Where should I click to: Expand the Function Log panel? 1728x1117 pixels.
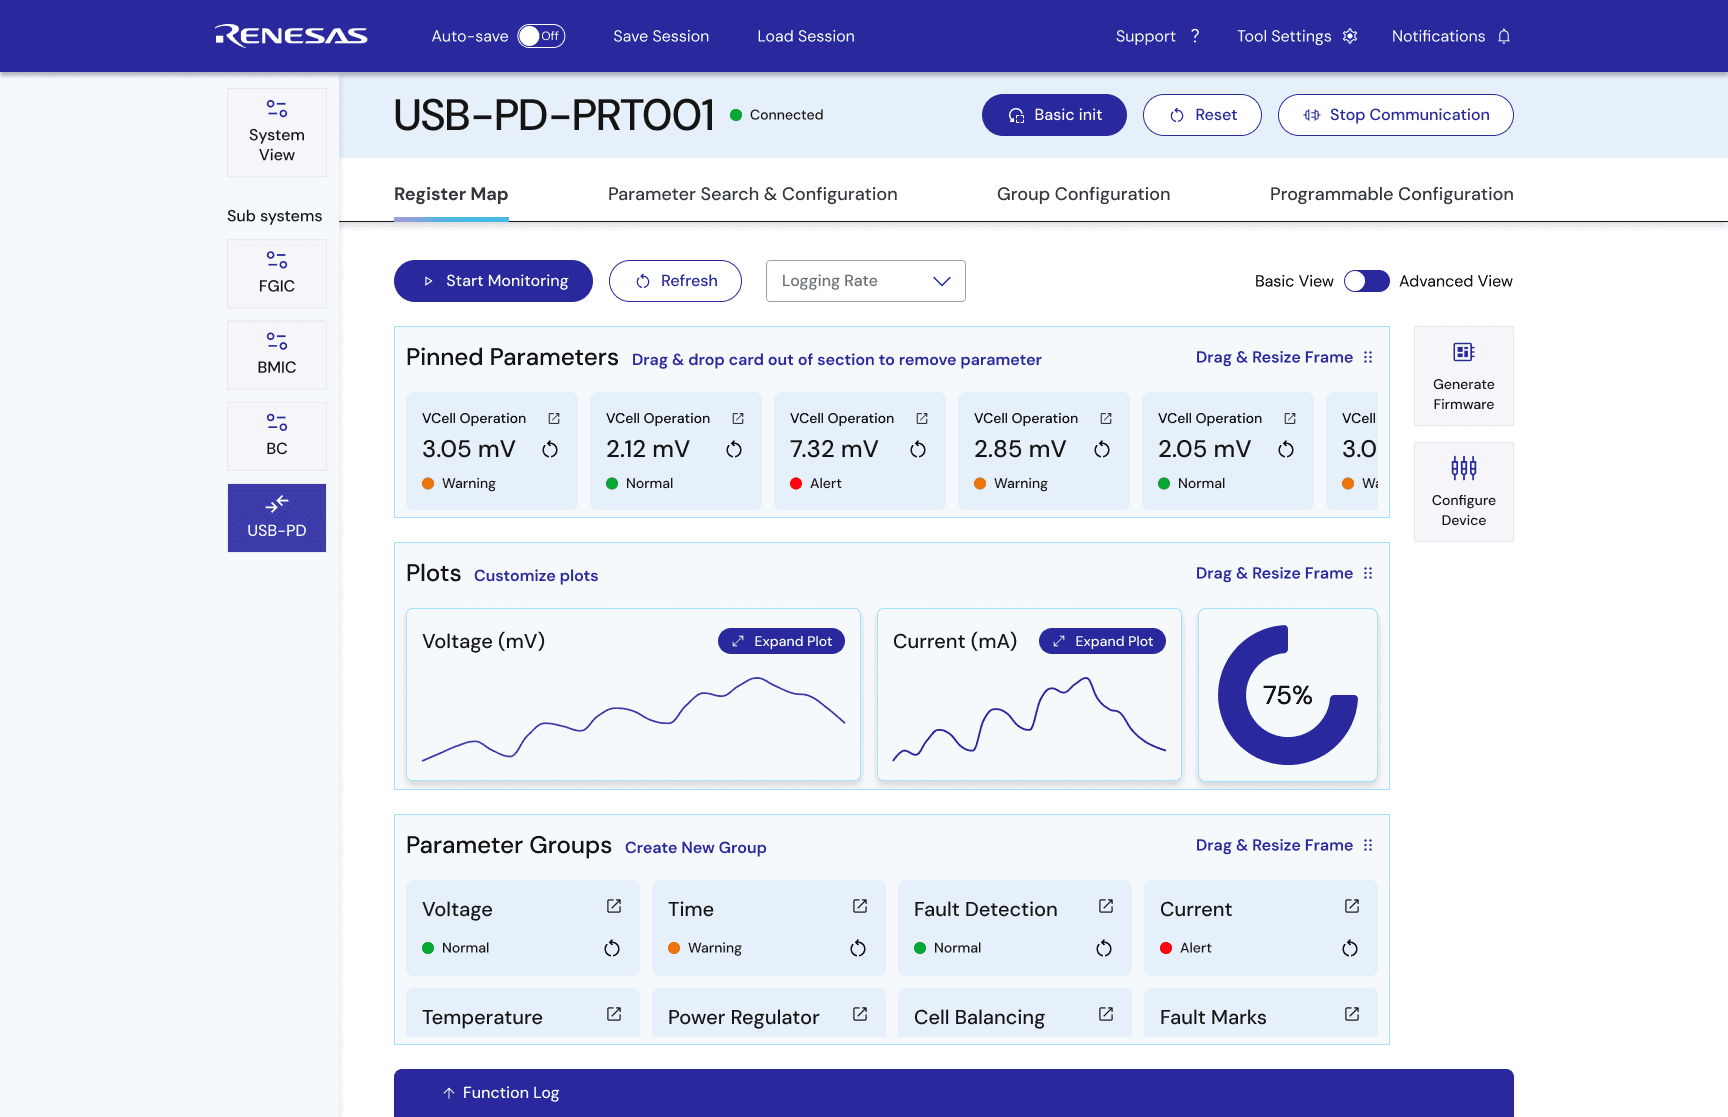[x=501, y=1093]
